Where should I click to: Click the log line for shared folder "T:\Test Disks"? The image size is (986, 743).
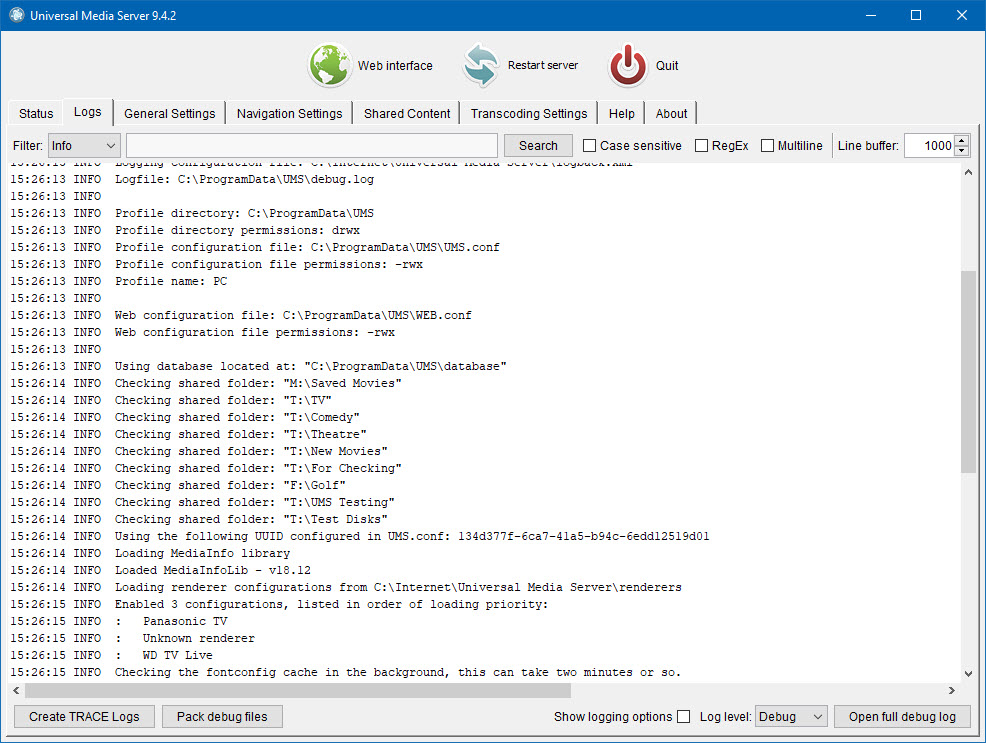[199, 519]
